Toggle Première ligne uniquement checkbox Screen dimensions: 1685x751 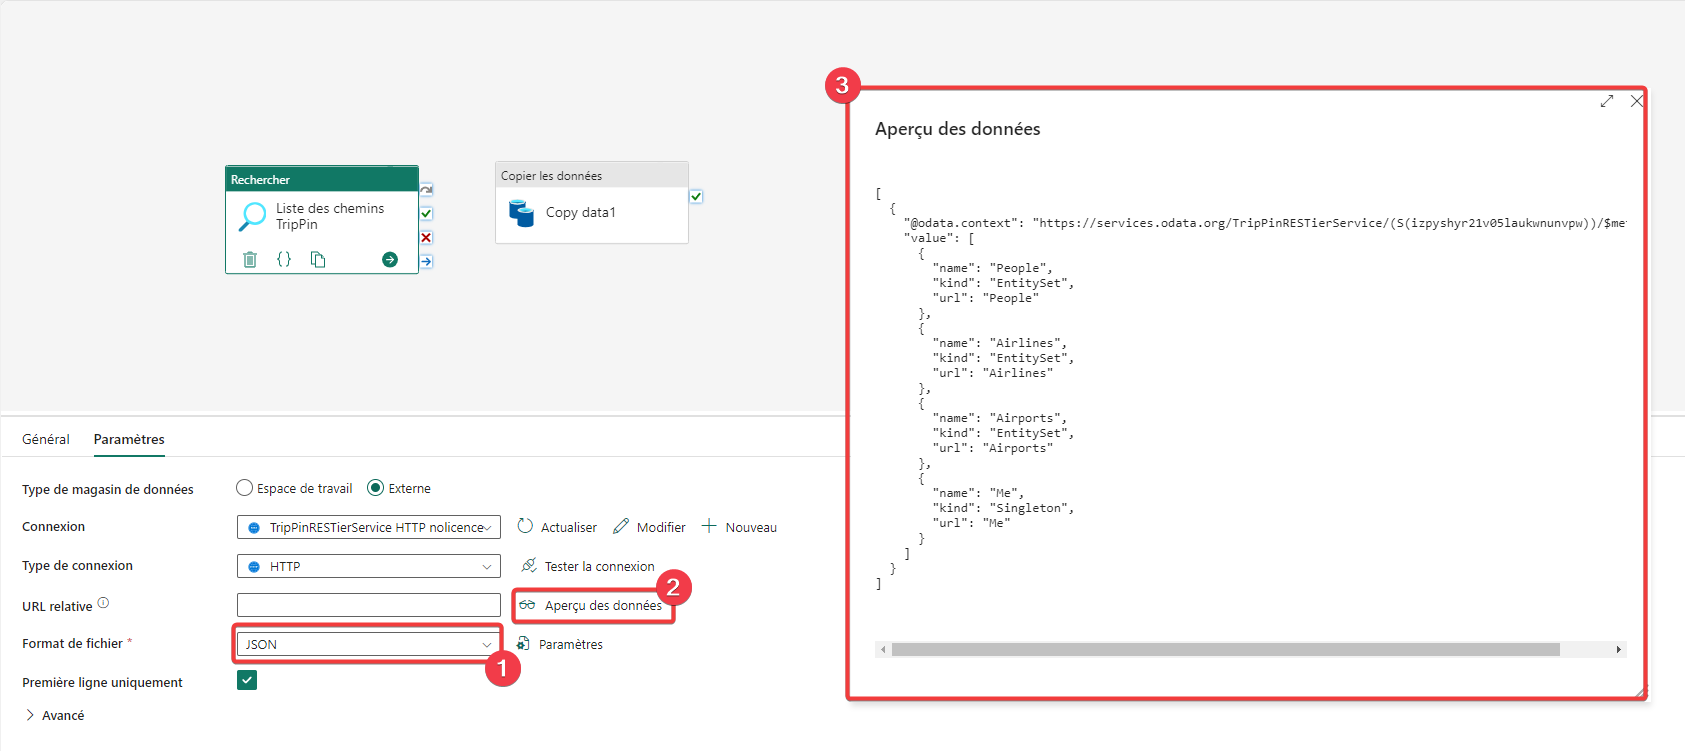(247, 680)
